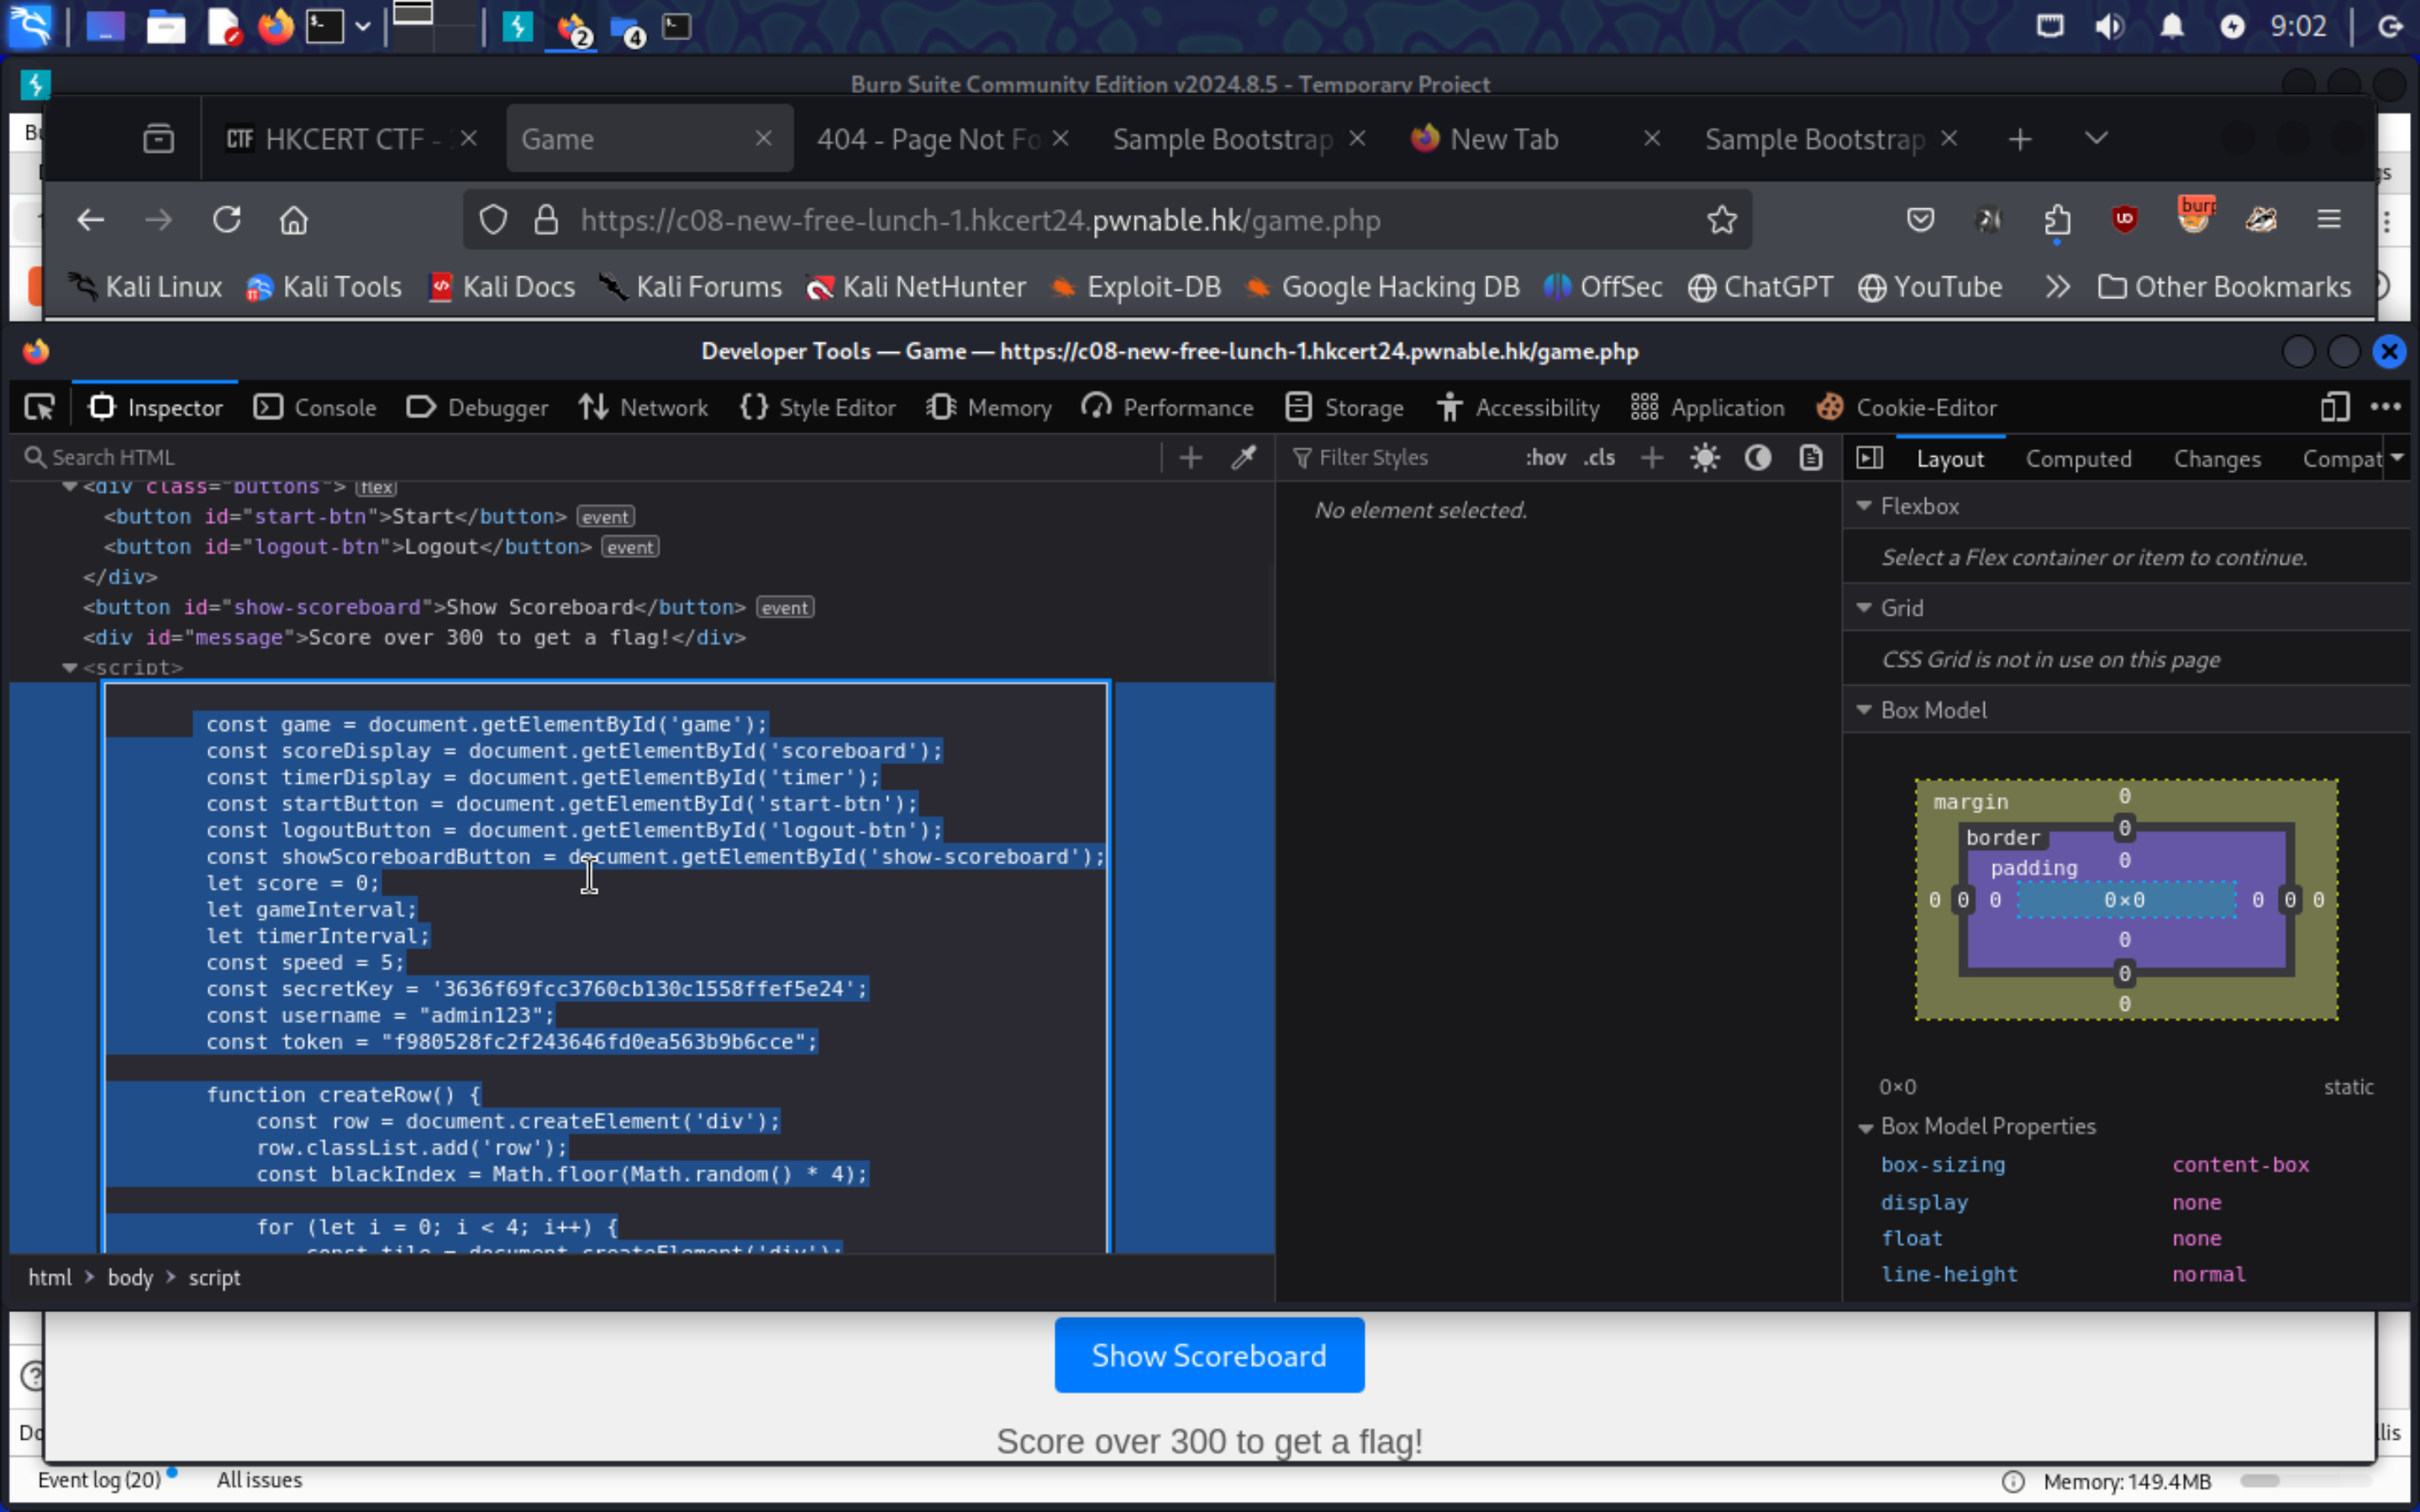The image size is (2420, 1512).
Task: Switch to the Computed tab
Action: click(x=2079, y=458)
